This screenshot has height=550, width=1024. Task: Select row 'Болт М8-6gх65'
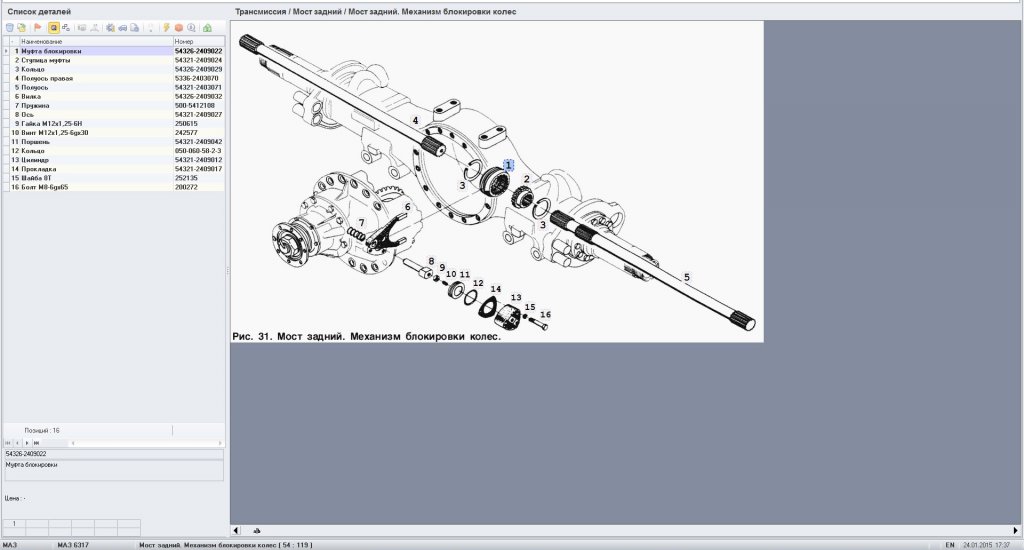click(114, 187)
